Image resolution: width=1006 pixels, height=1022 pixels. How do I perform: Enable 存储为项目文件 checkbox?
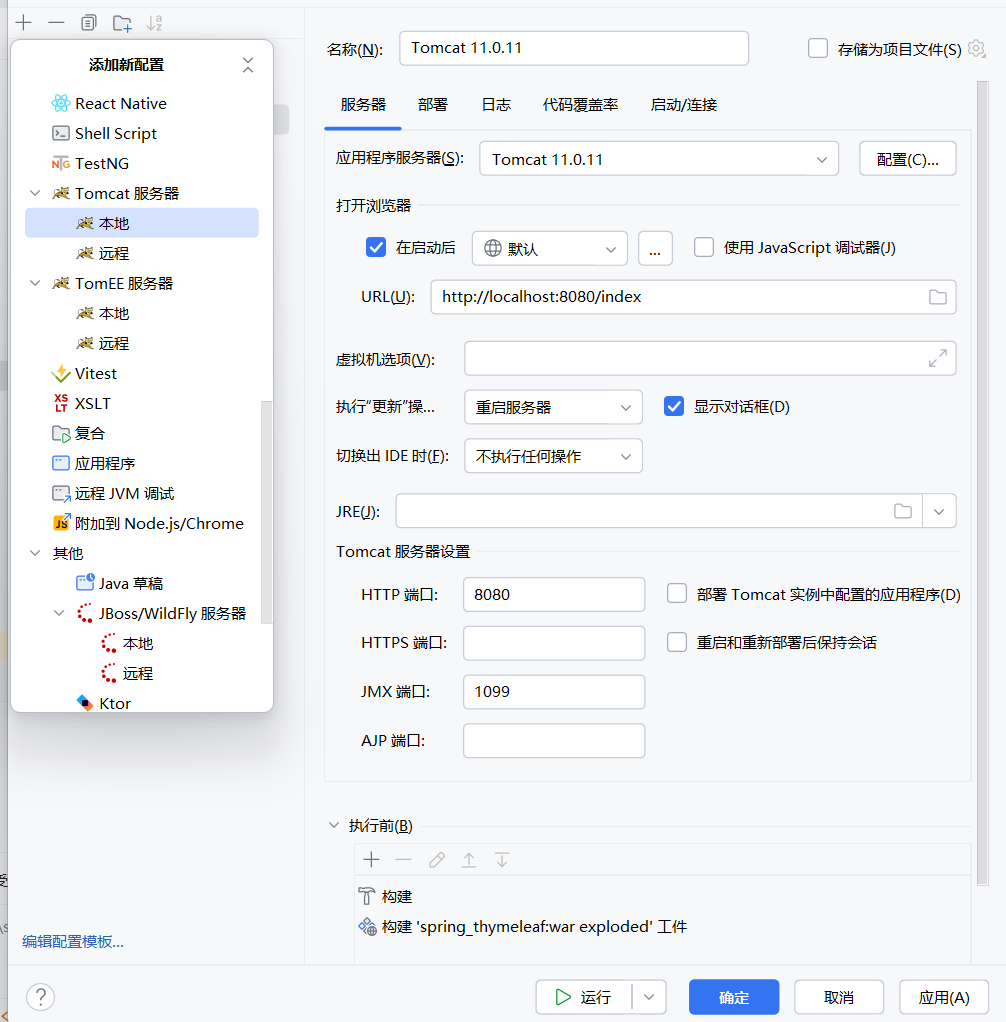coord(818,48)
